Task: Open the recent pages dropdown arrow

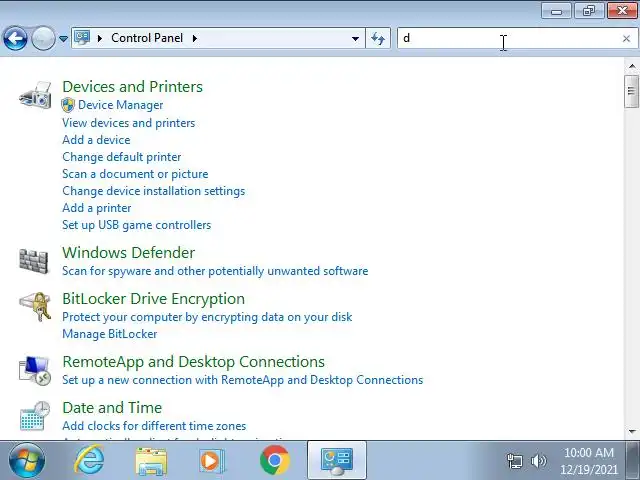Action: pos(63,39)
